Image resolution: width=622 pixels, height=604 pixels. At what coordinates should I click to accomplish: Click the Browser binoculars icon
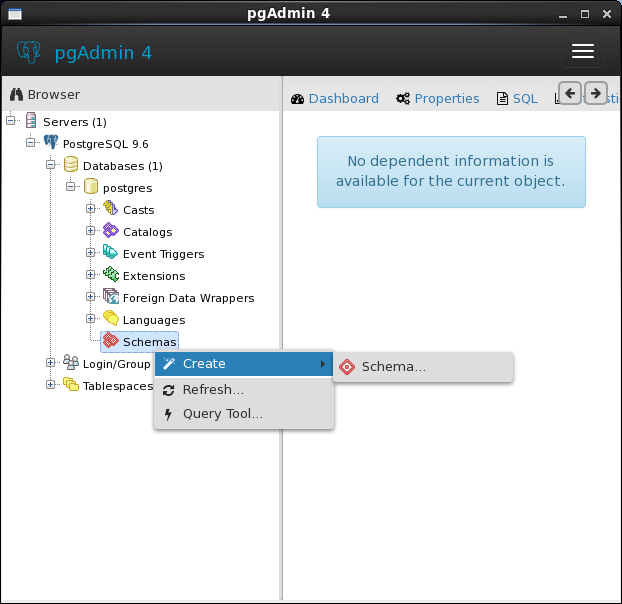[16, 94]
